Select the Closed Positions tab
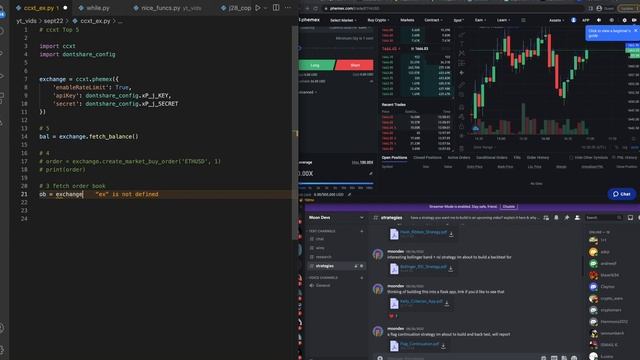 click(x=427, y=158)
